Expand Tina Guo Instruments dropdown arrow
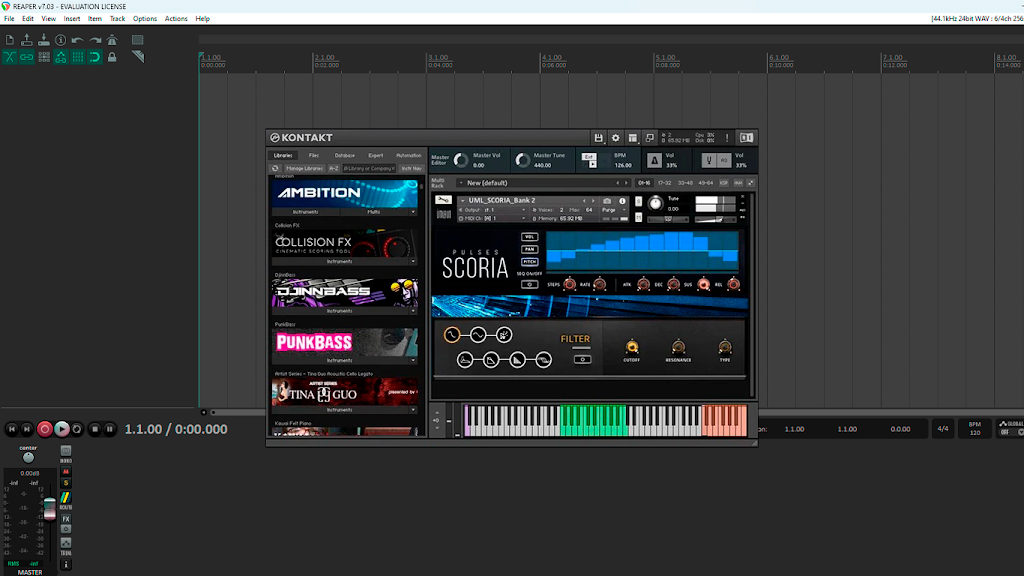The height and width of the screenshot is (576, 1024). tap(413, 410)
